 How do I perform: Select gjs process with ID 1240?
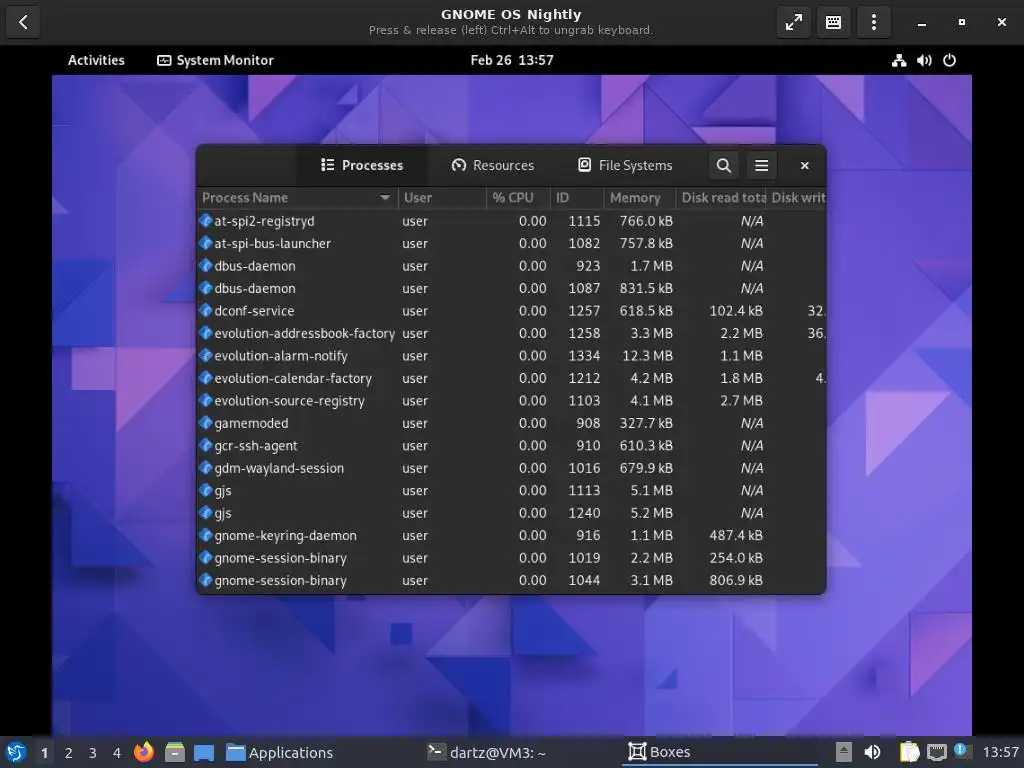[511, 513]
